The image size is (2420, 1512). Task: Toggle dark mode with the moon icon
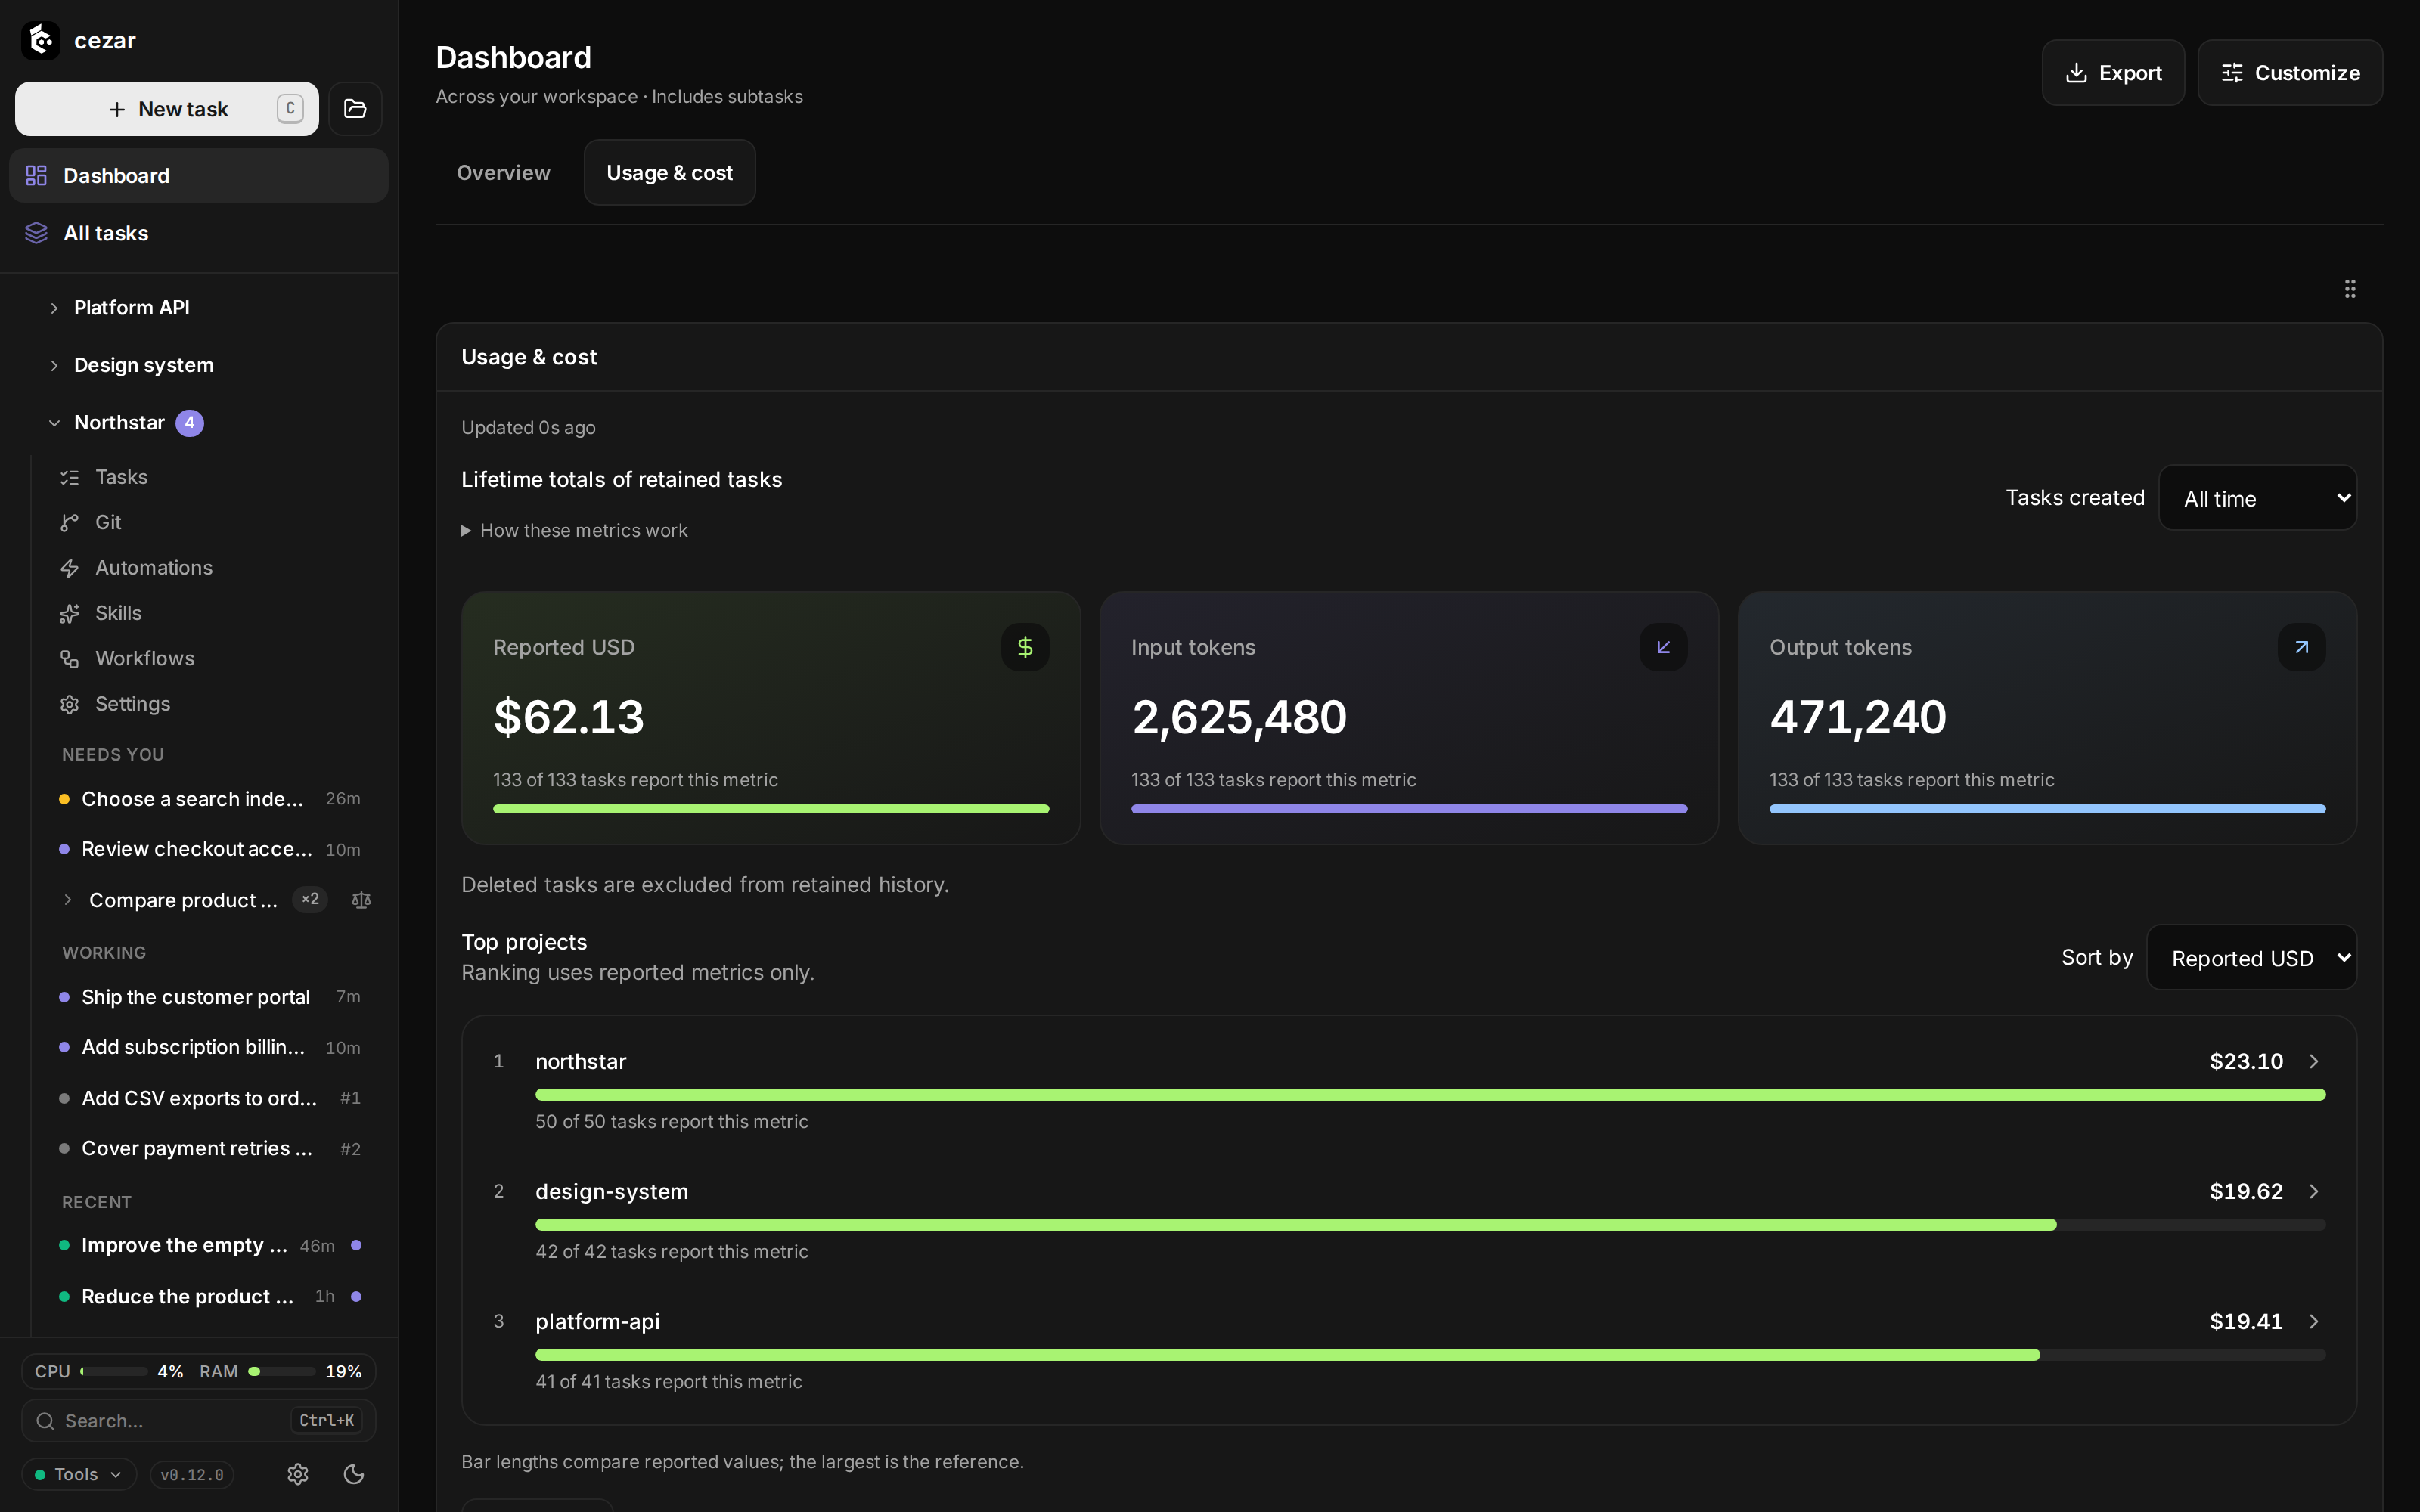tap(354, 1474)
